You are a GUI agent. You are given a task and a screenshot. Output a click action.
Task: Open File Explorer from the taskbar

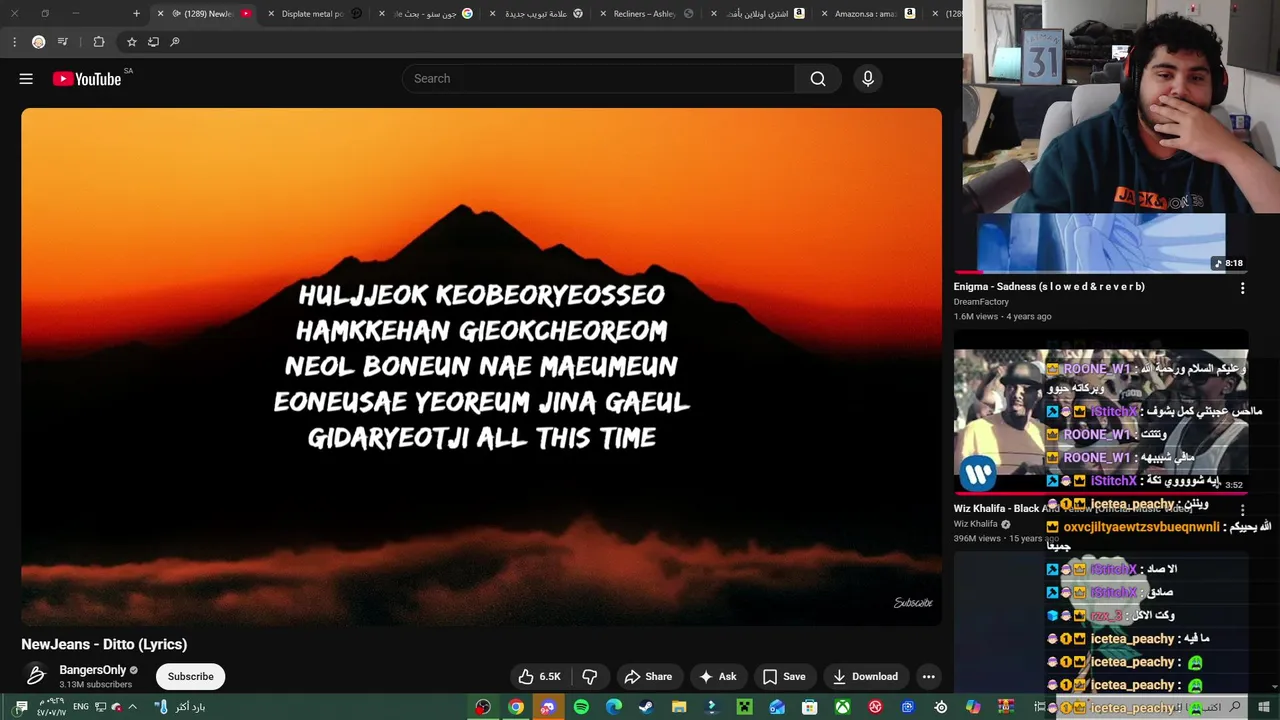(679, 707)
